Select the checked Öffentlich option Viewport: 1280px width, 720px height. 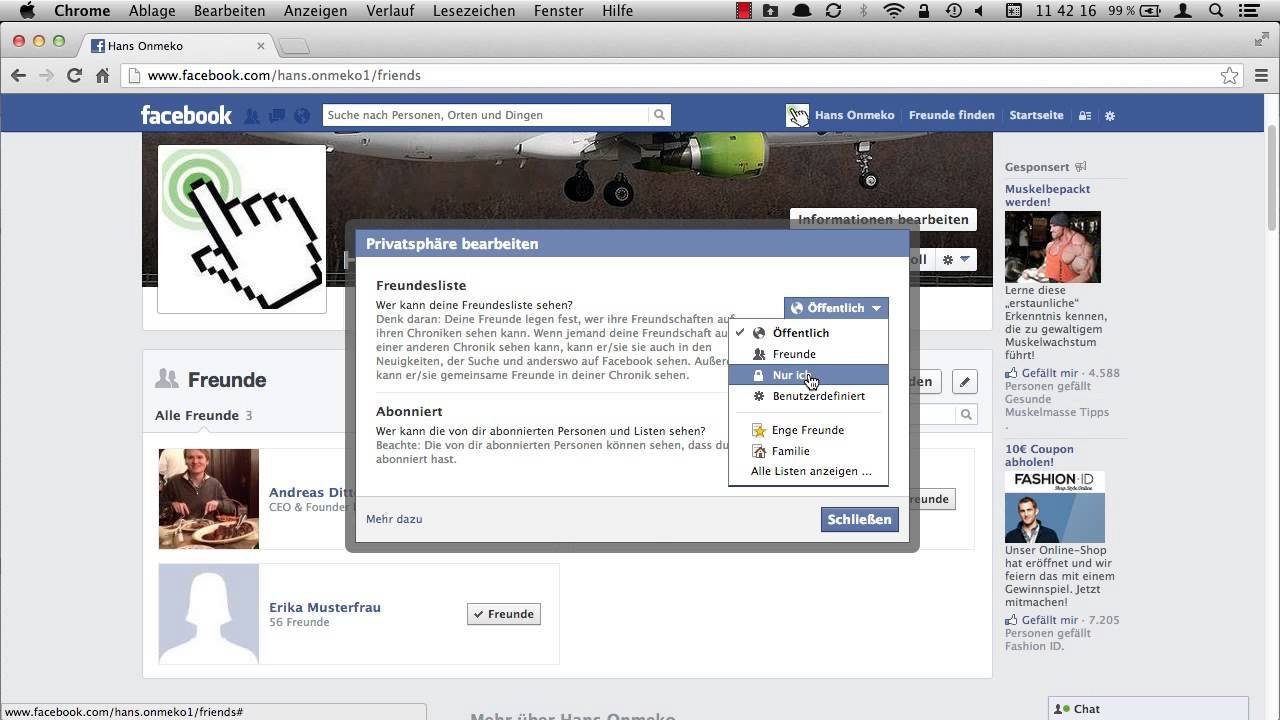pos(800,333)
